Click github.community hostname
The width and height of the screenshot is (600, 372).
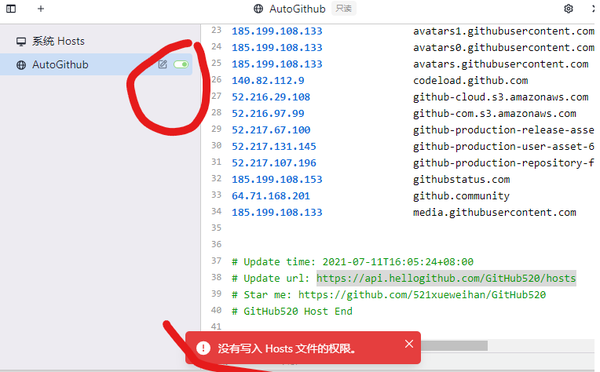461,196
